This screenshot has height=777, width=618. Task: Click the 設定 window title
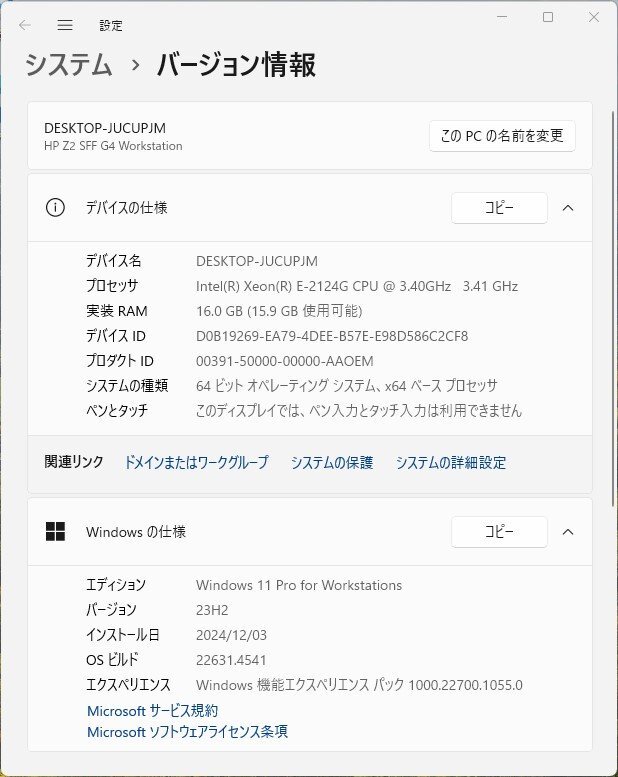[x=111, y=25]
